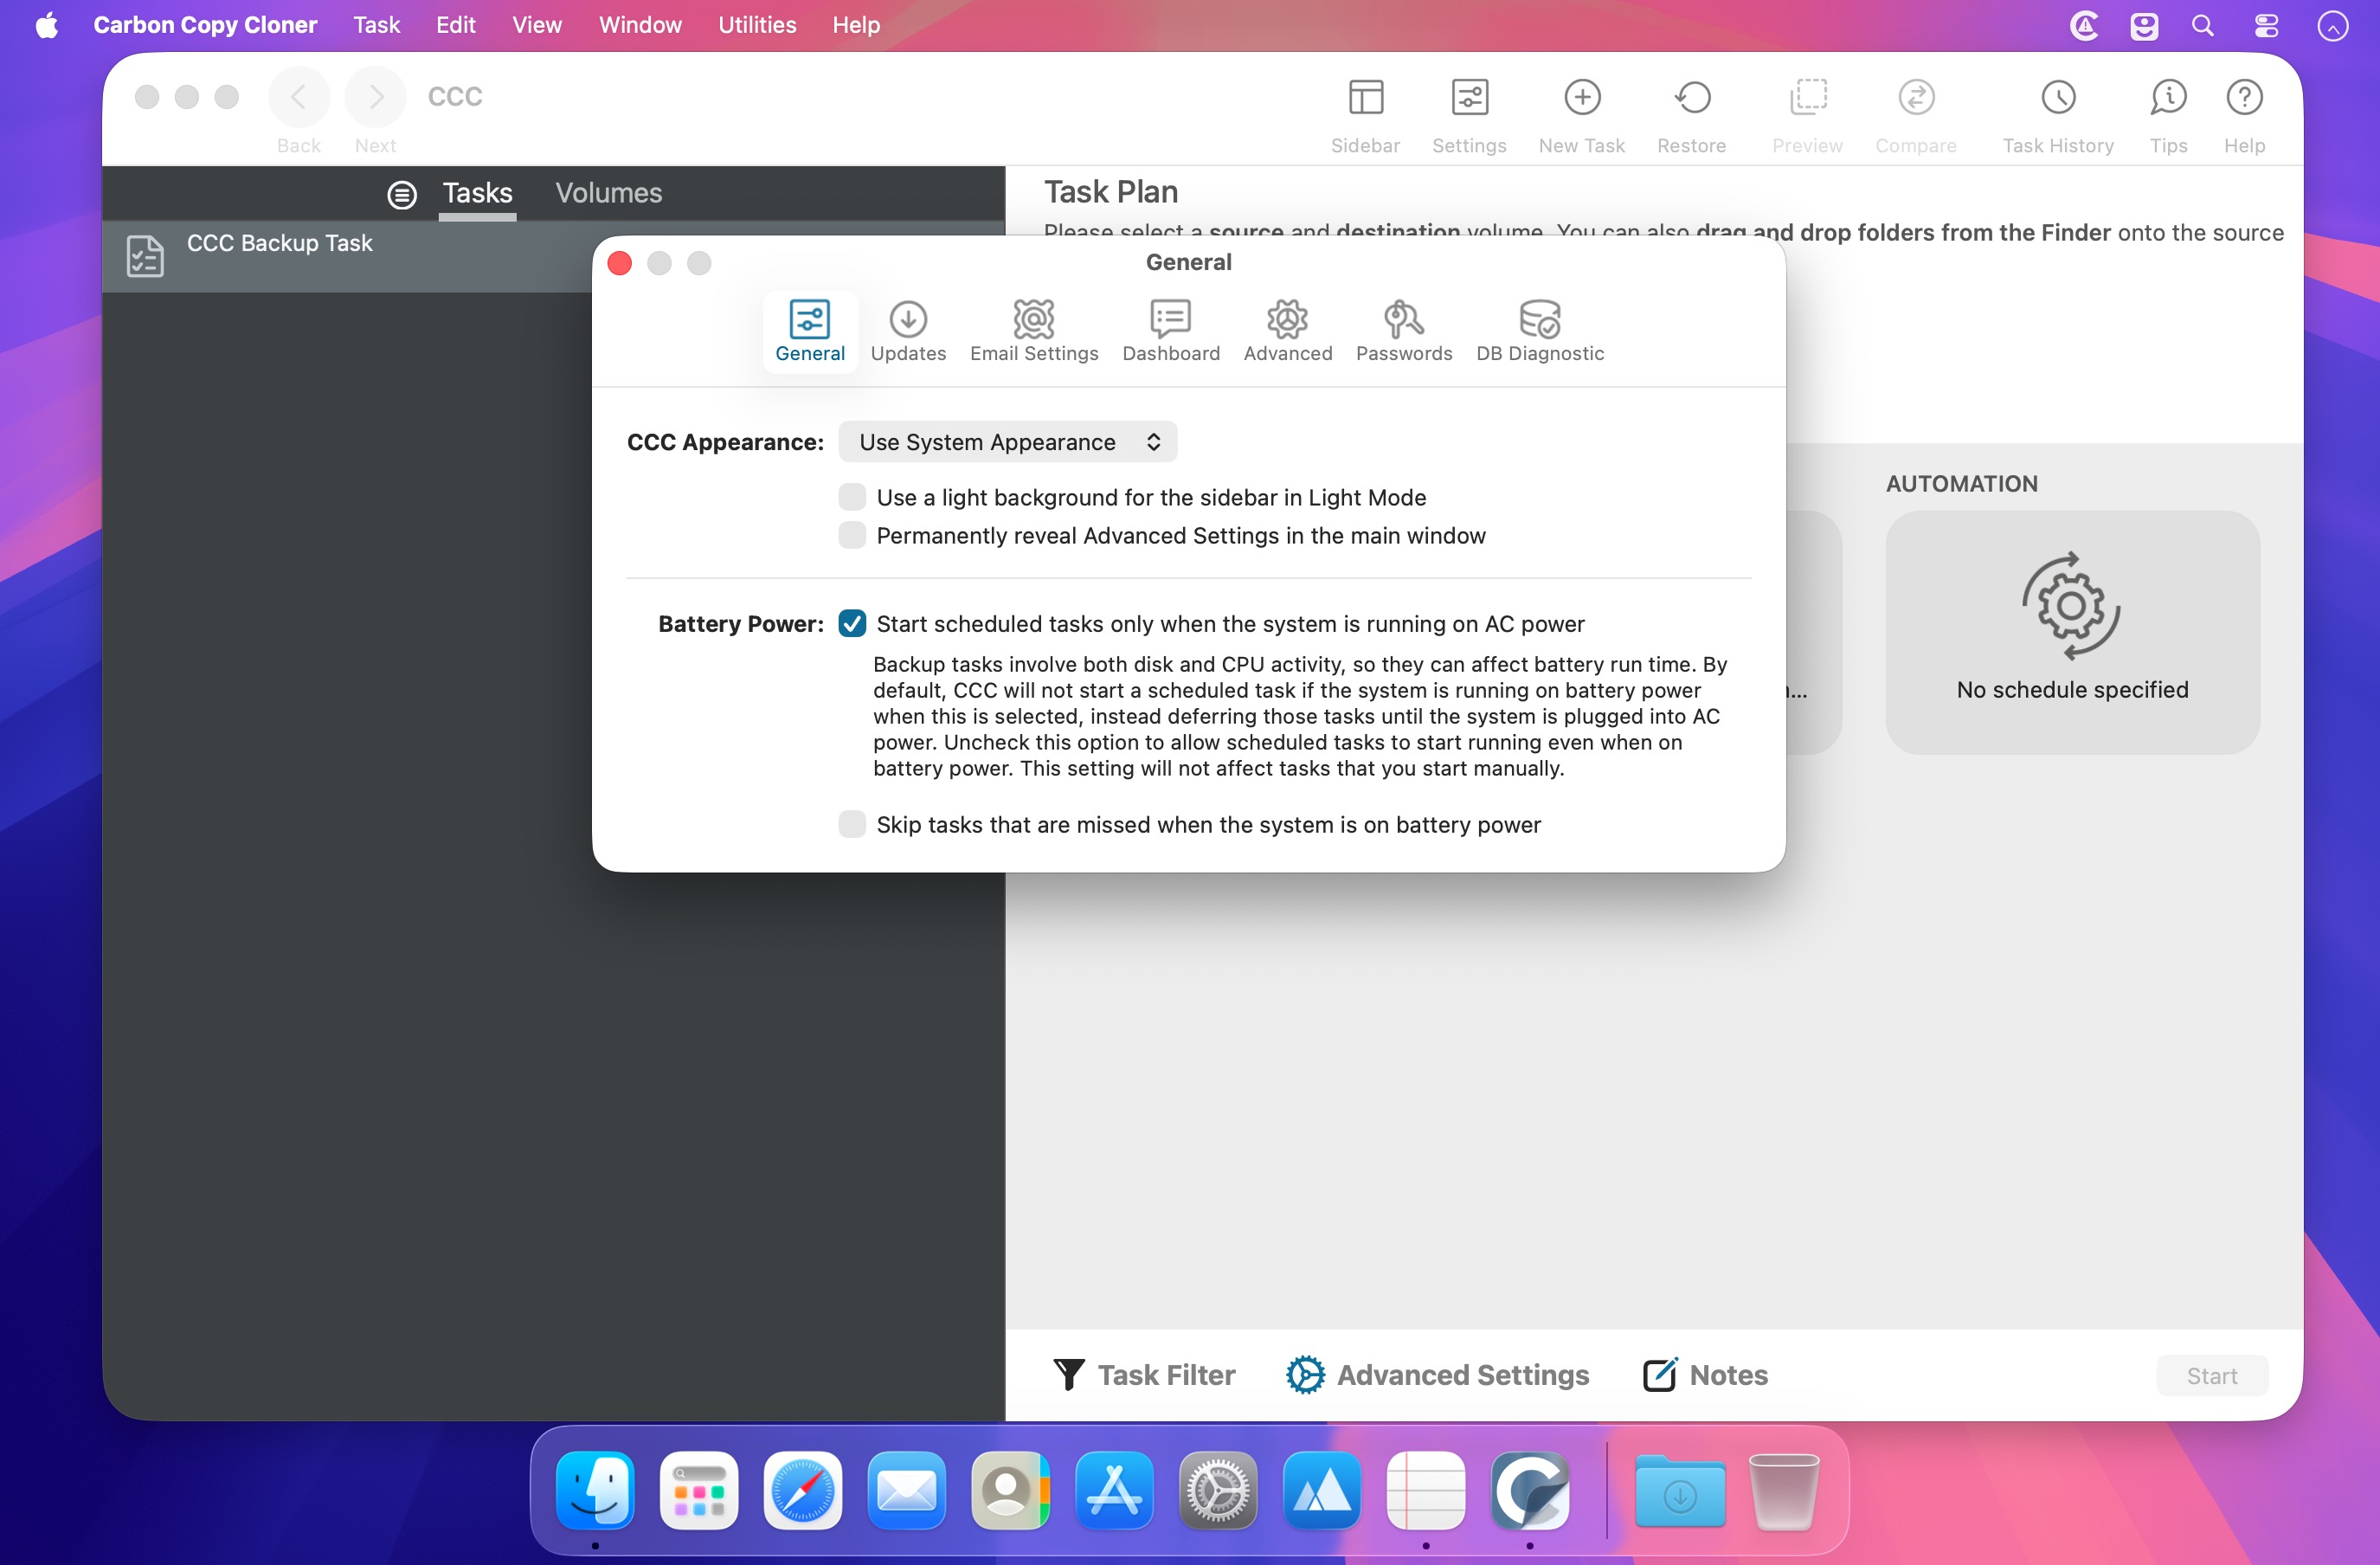The image size is (2380, 1565).
Task: Switch sidebar to the Volumes tab
Action: point(609,193)
